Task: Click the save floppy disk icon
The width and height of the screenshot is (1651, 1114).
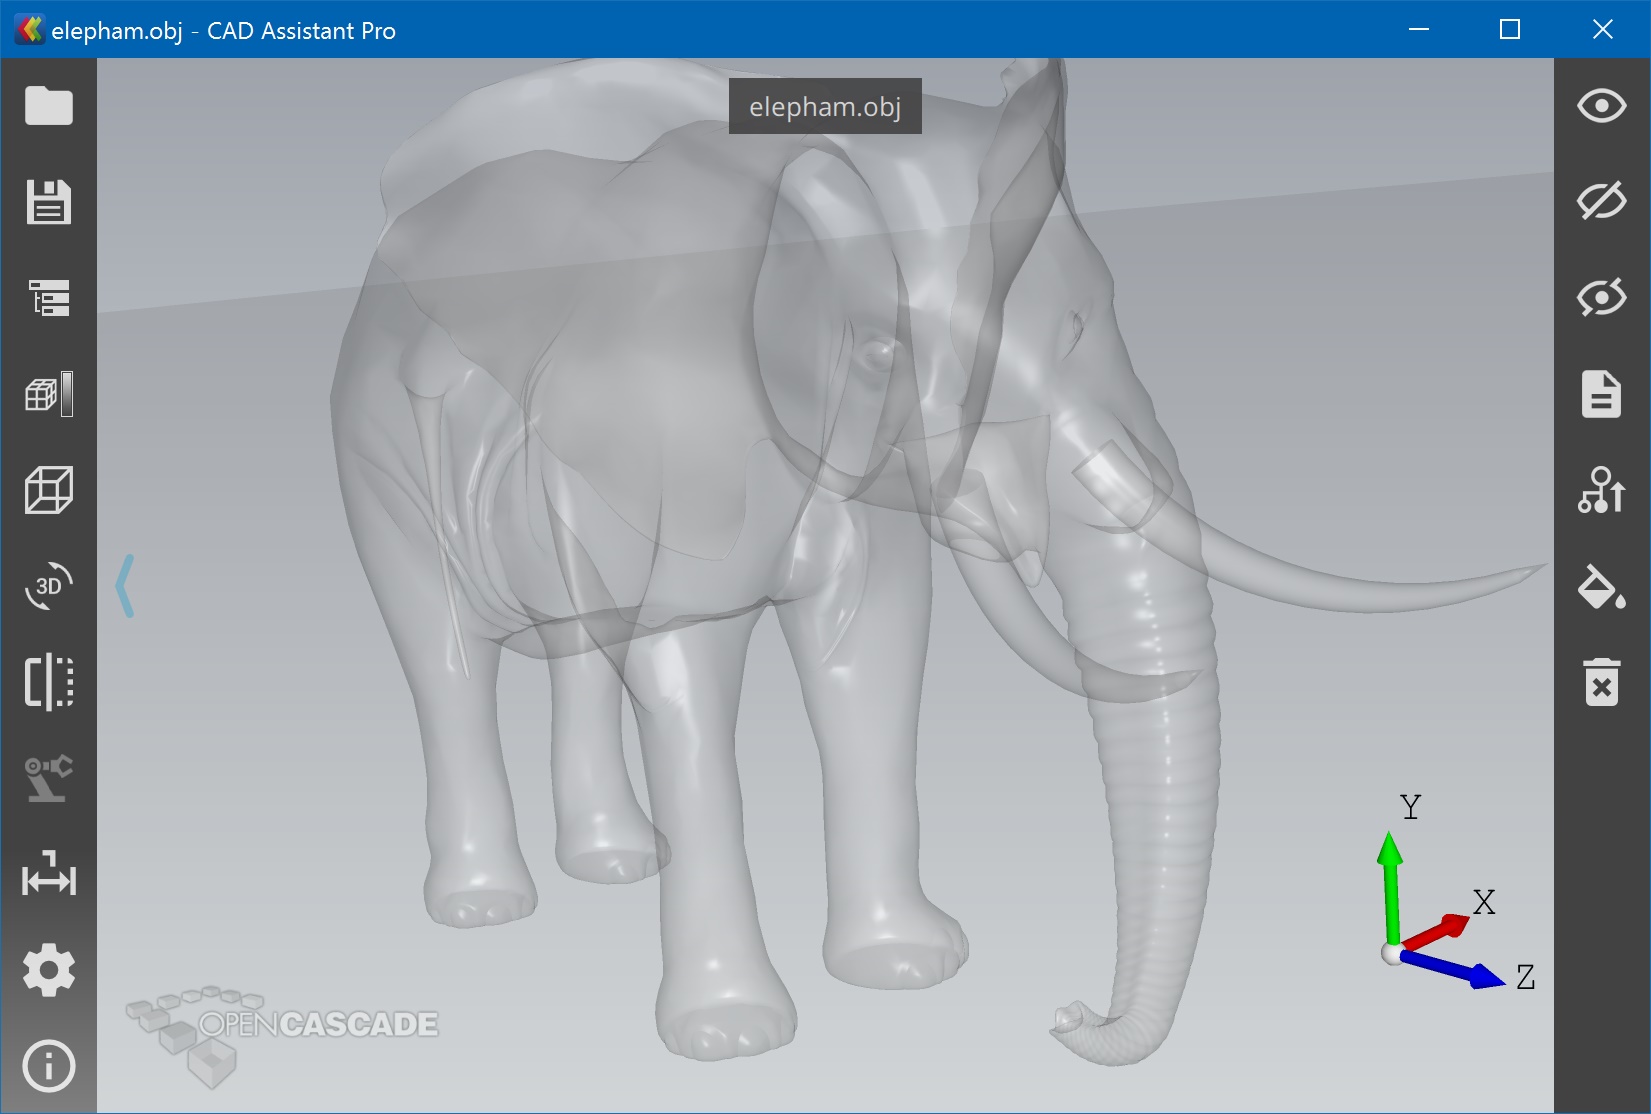Action: click(x=48, y=202)
